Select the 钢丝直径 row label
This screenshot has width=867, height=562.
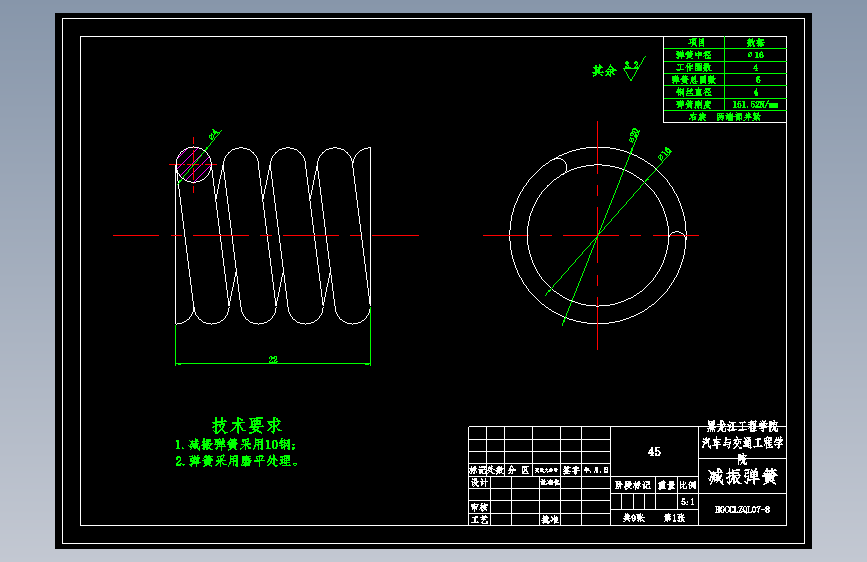tap(693, 92)
